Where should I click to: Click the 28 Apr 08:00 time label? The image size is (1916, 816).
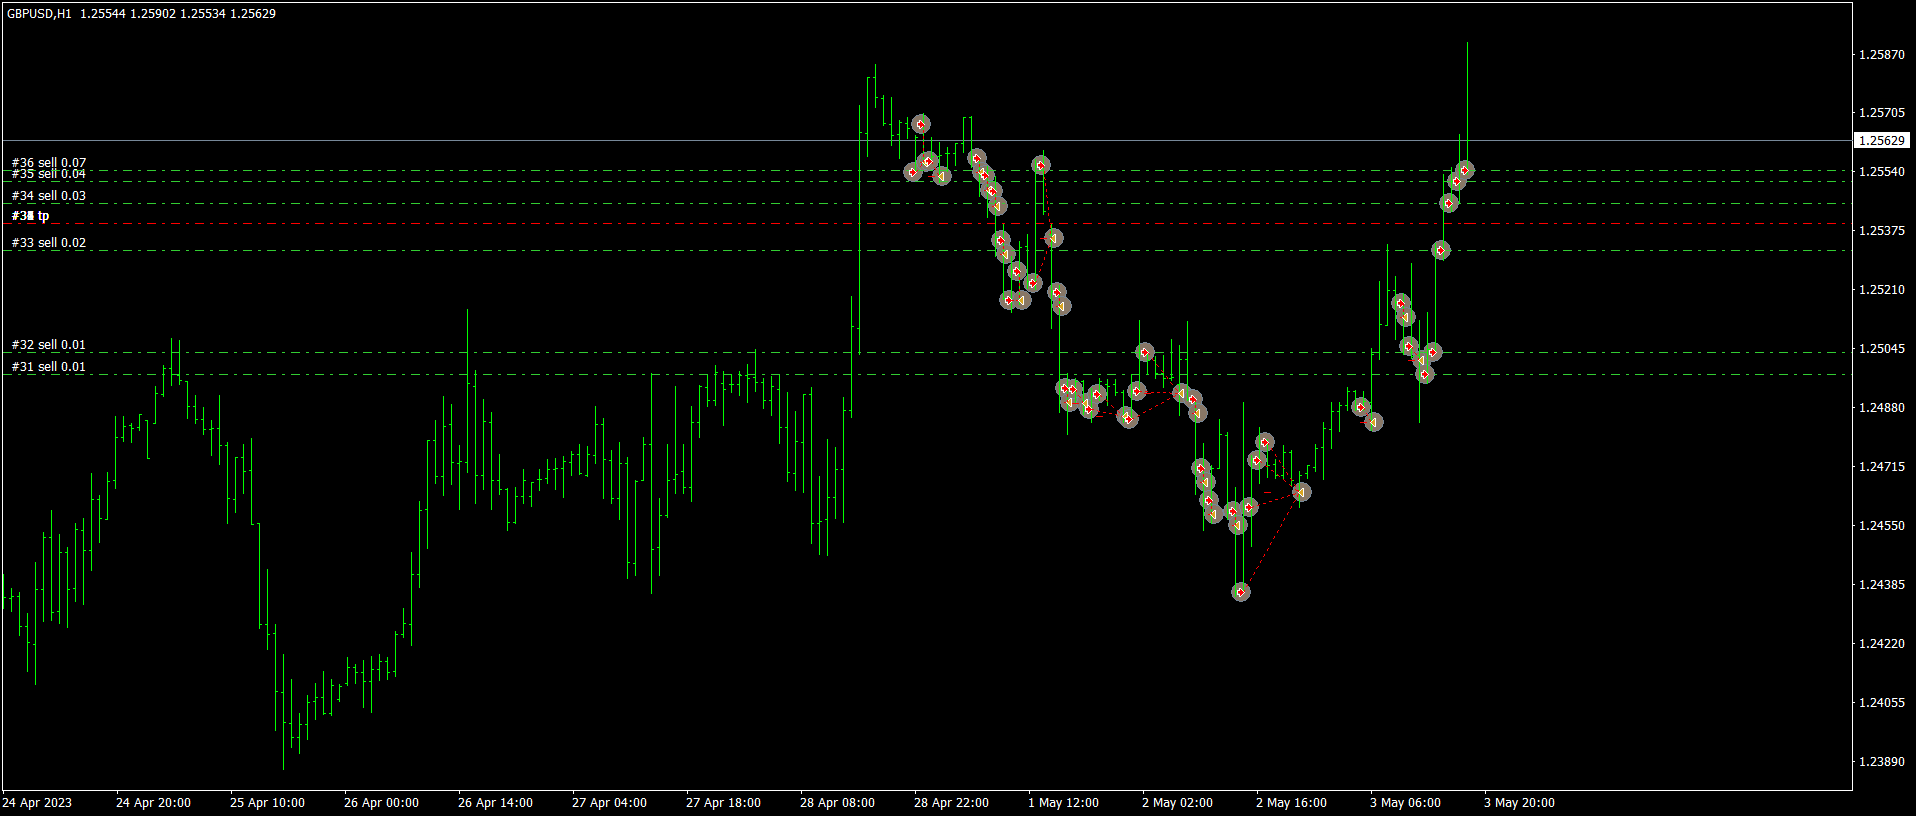coord(837,803)
